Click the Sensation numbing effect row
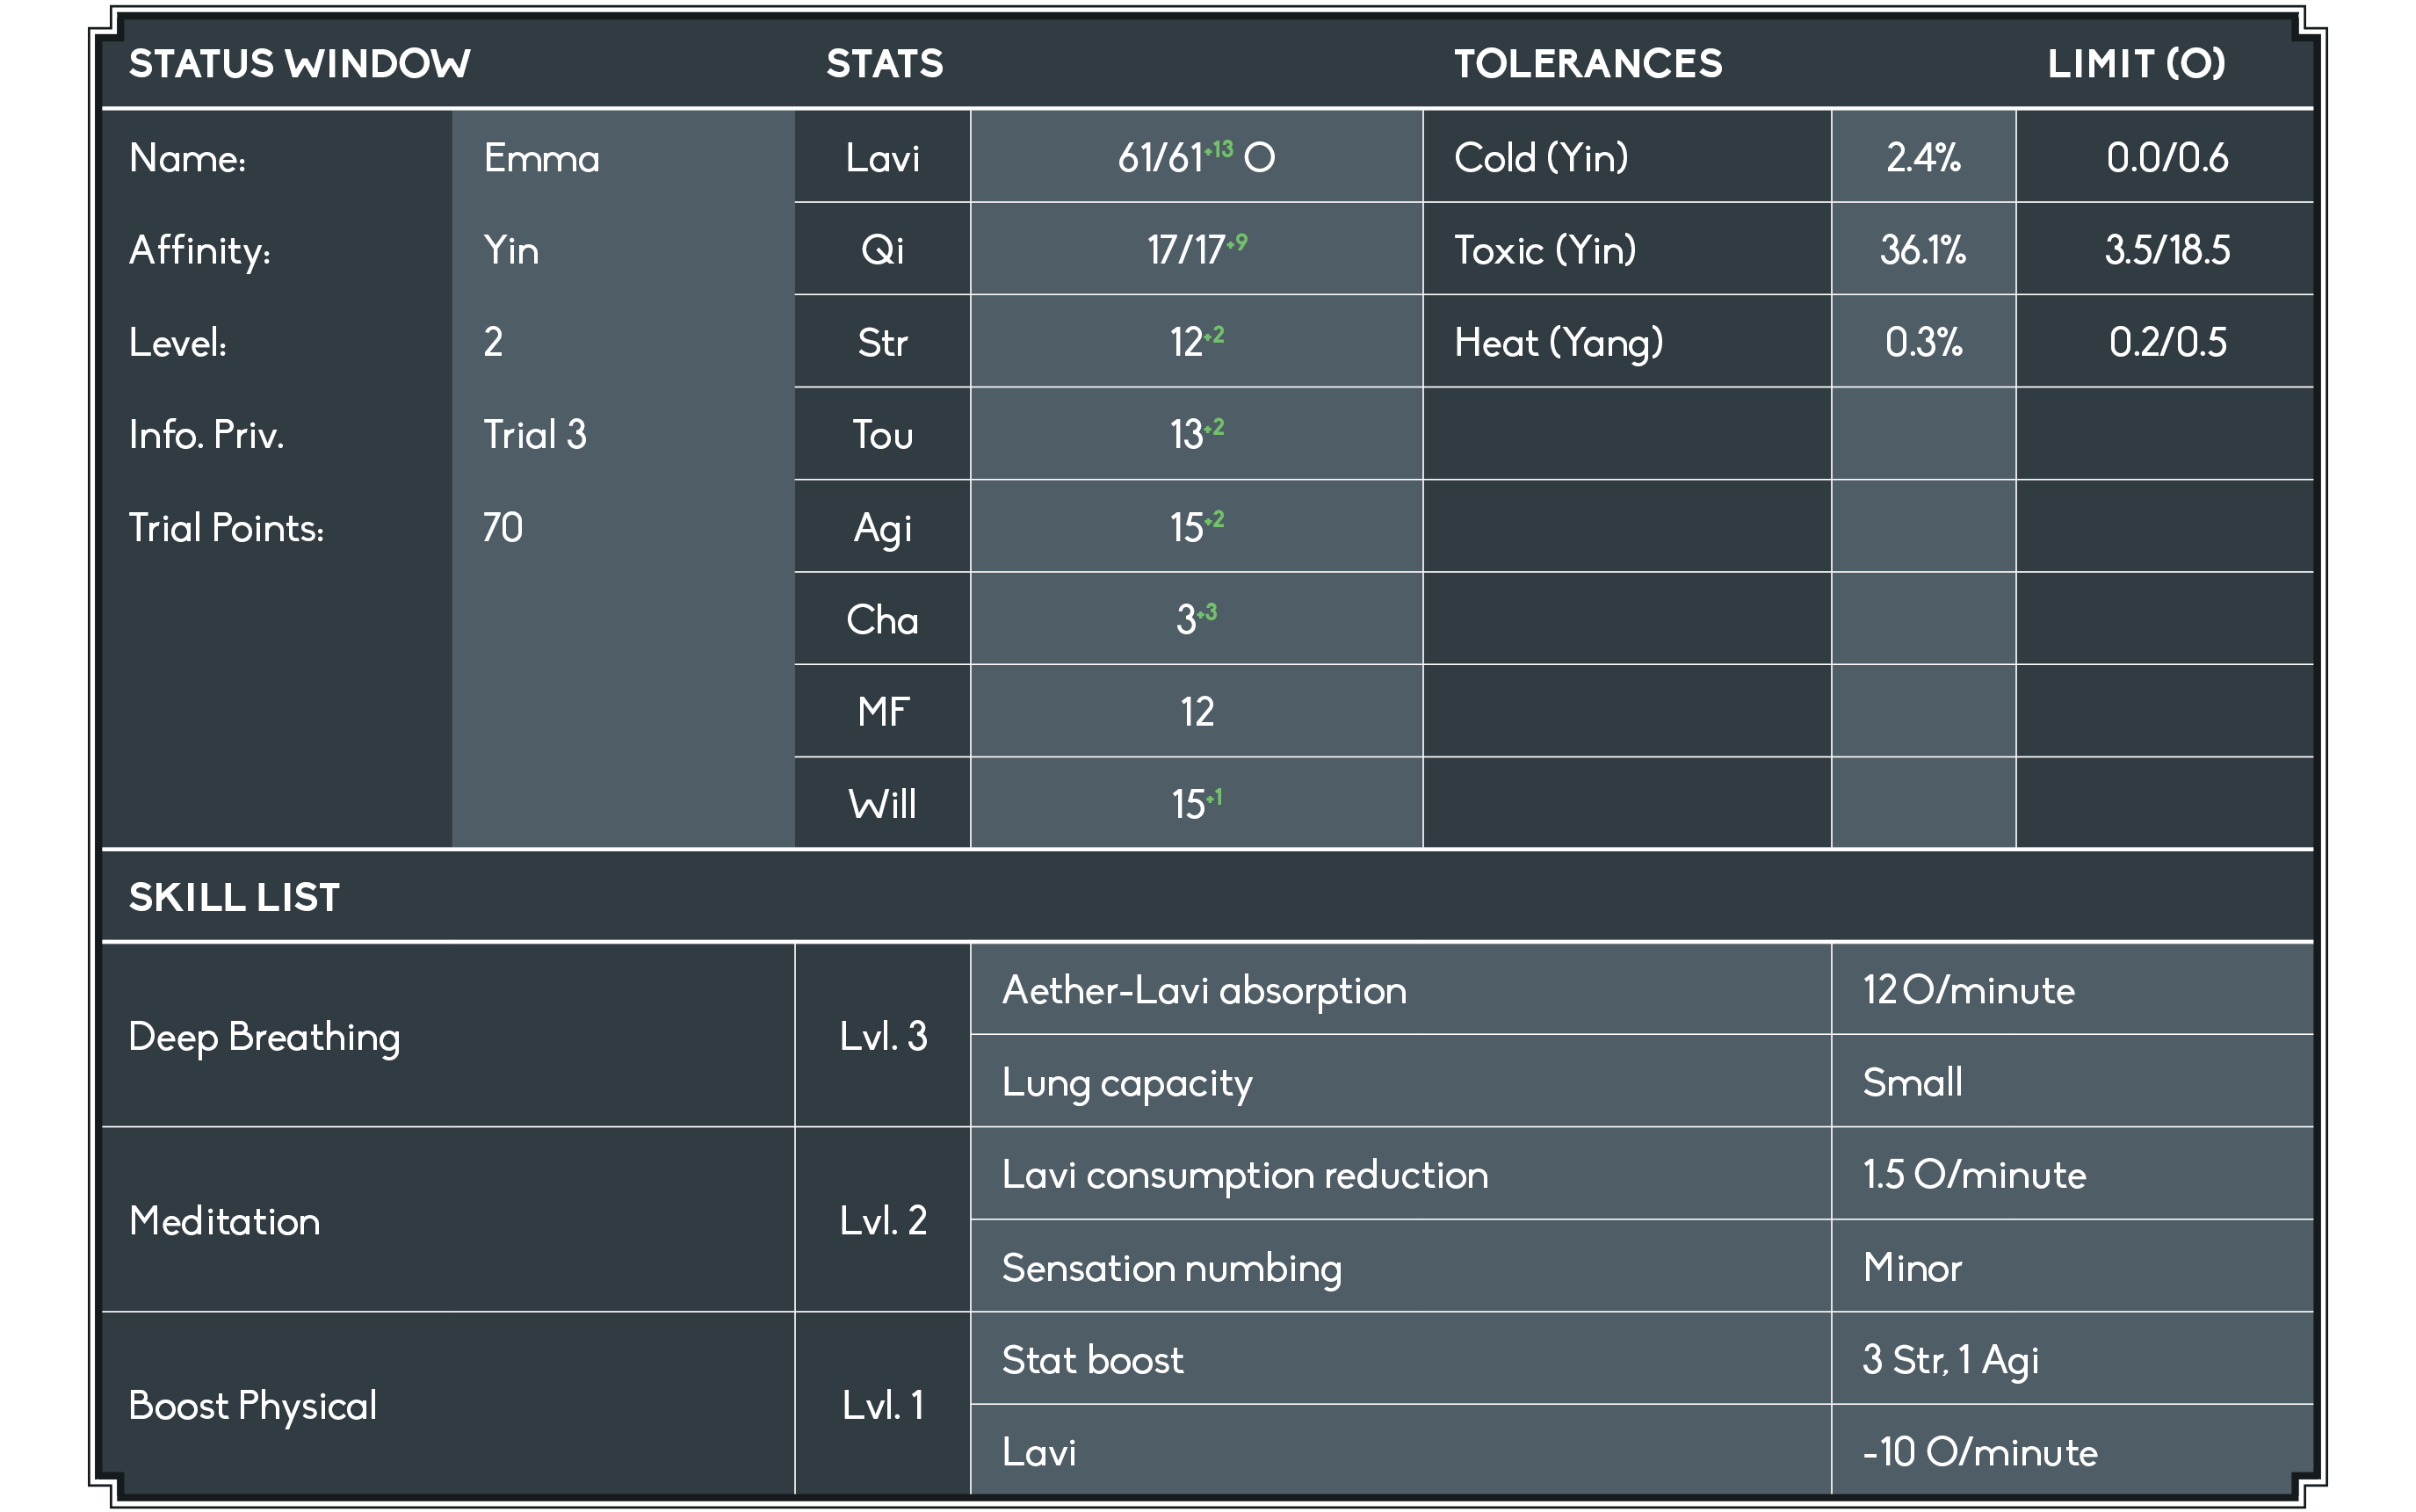Screen dimensions: 2416x1512 pyautogui.click(x=1171, y=1267)
